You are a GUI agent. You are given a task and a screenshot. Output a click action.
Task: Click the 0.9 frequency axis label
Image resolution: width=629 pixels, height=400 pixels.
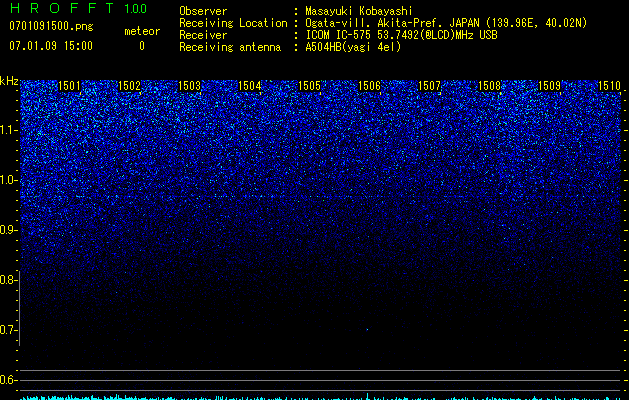point(9,230)
